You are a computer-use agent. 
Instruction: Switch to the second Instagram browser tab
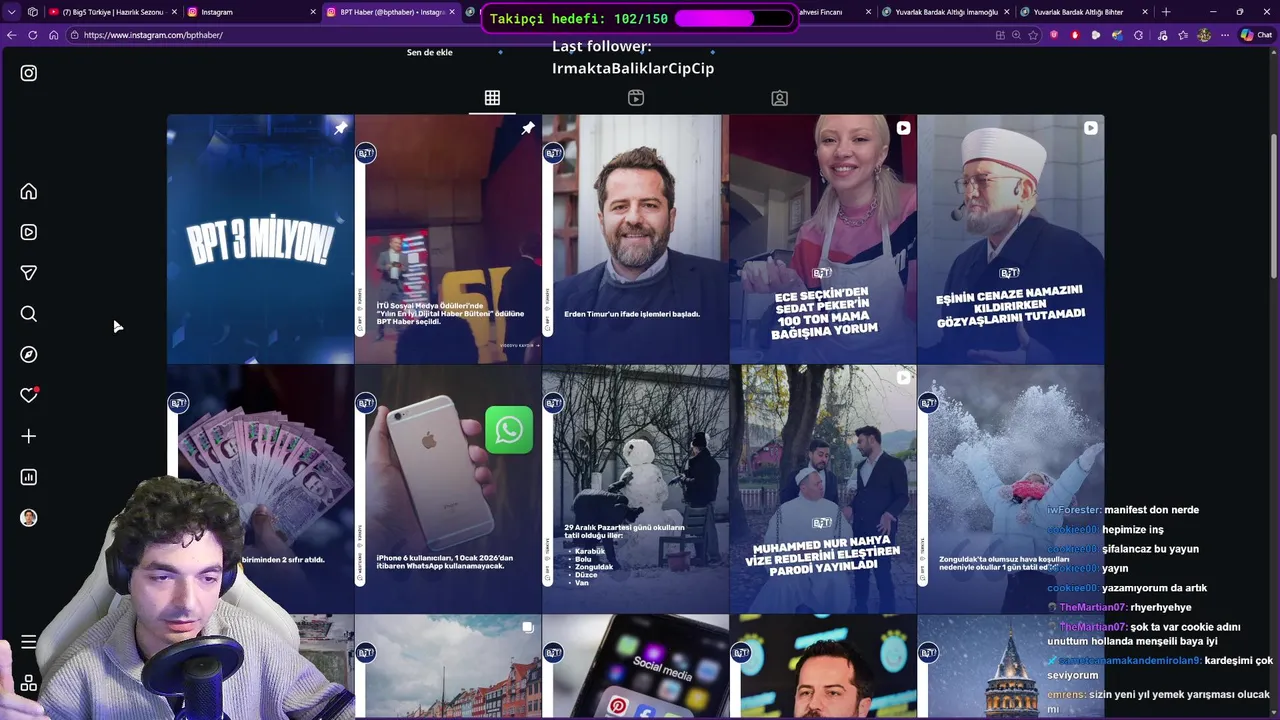250,12
